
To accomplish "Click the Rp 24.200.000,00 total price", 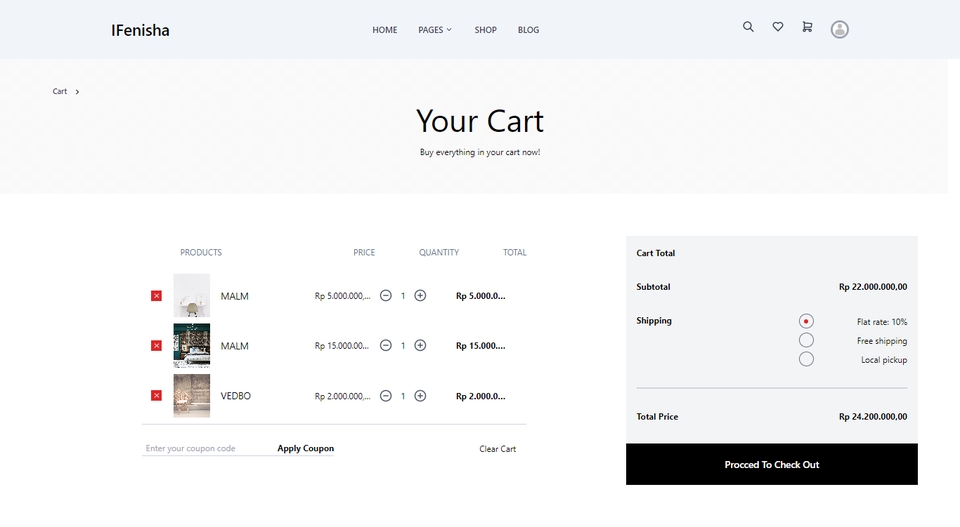I will (x=873, y=416).
